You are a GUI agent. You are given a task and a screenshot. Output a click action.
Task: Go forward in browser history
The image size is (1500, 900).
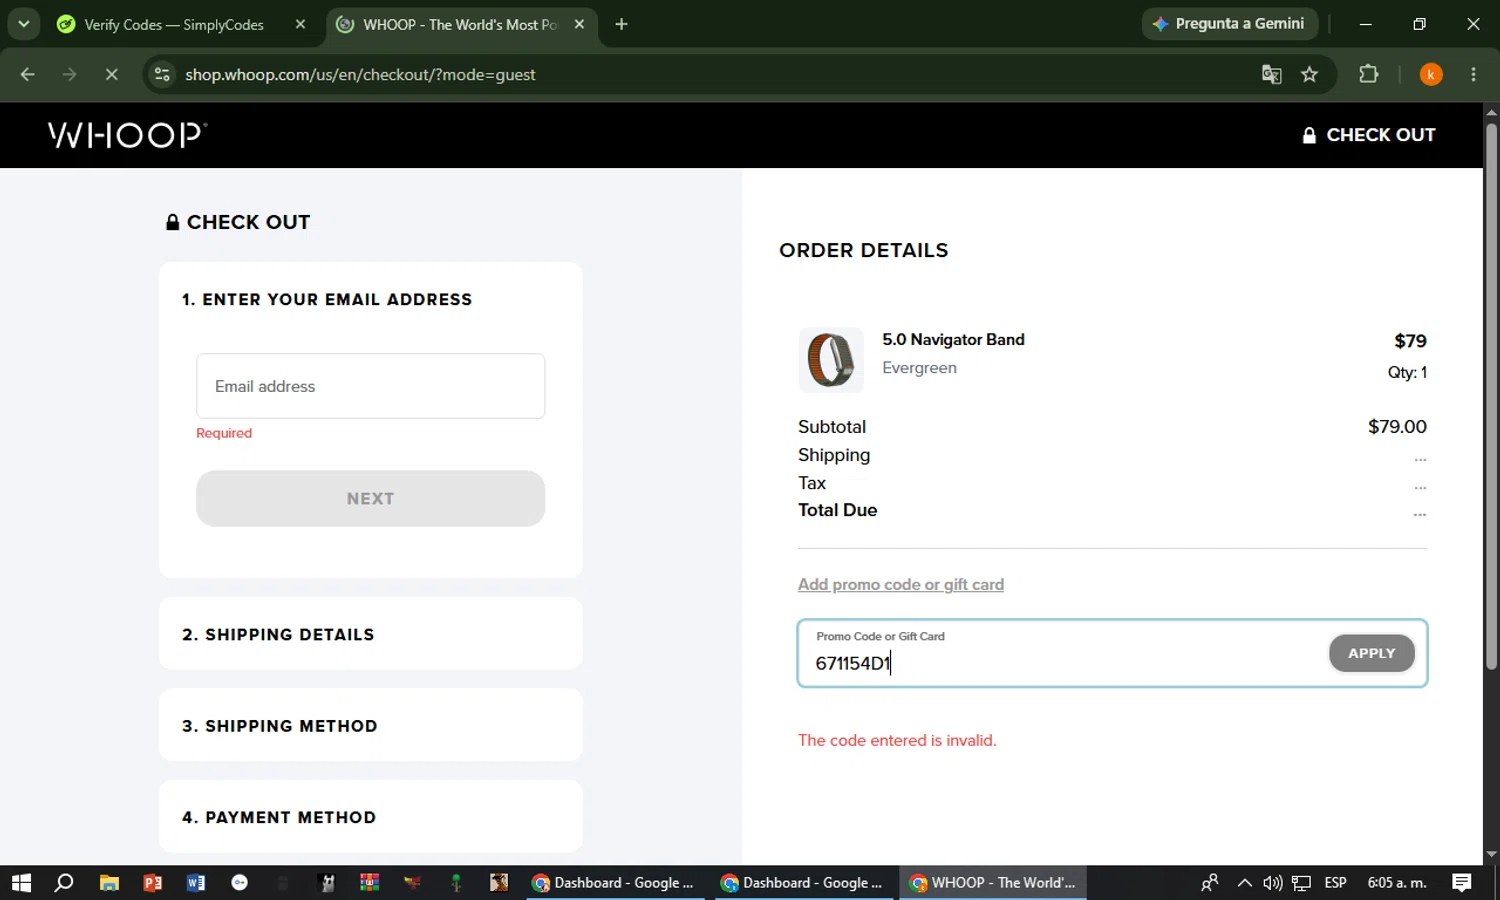pyautogui.click(x=69, y=74)
